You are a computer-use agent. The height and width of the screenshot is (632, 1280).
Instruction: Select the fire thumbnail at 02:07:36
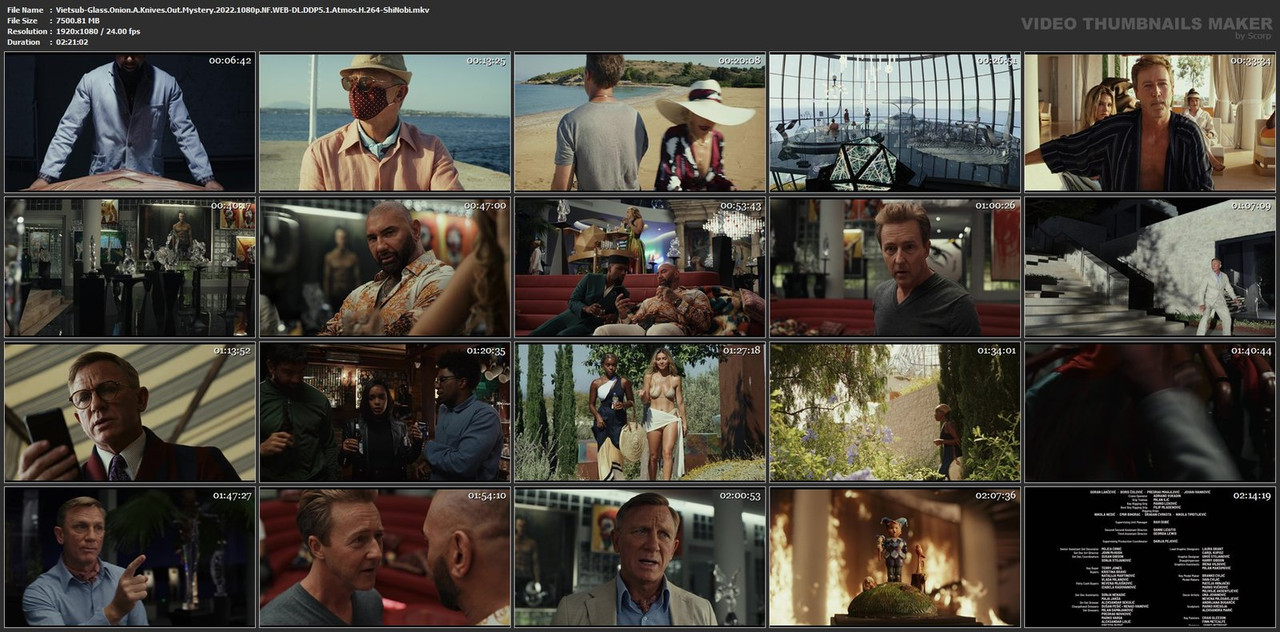(x=895, y=557)
